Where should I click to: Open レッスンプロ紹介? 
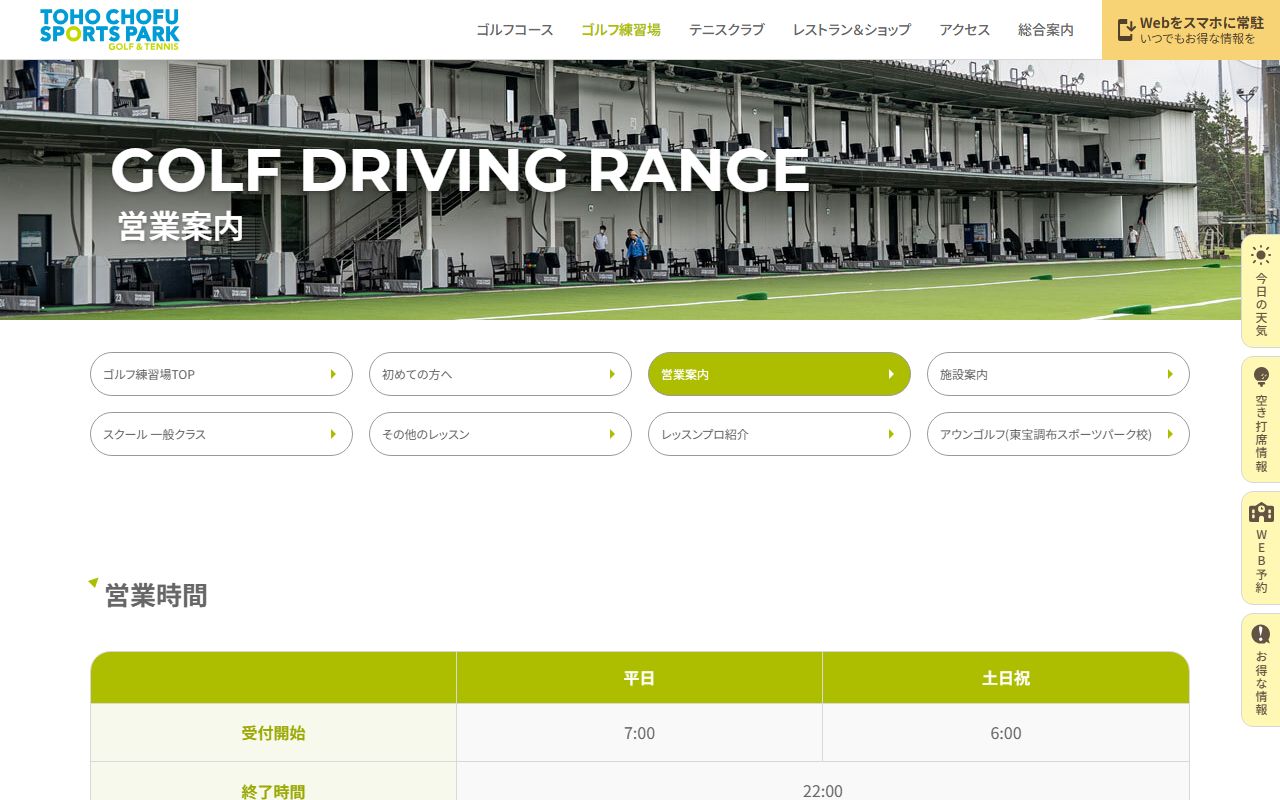pos(779,434)
